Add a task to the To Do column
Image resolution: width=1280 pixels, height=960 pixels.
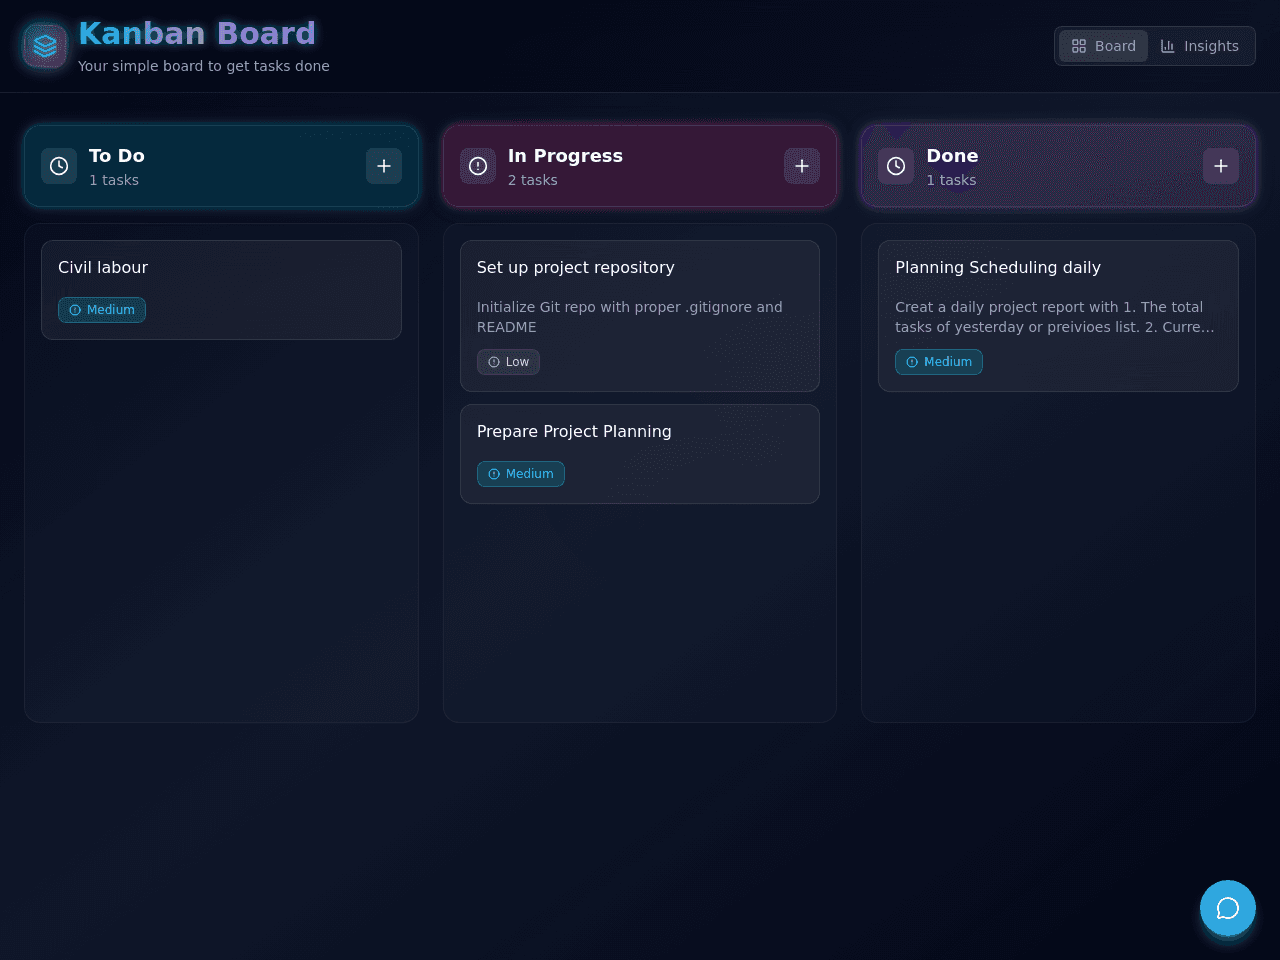pos(384,166)
